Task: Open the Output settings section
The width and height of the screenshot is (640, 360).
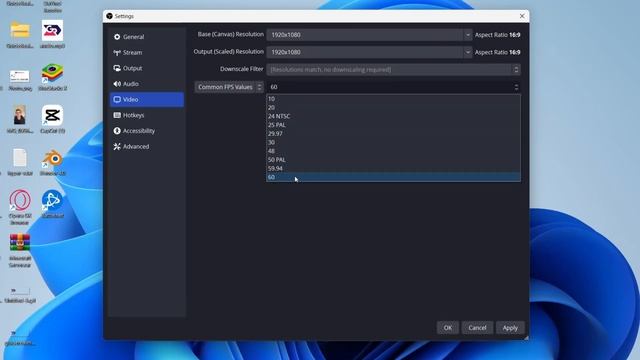Action: click(x=147, y=68)
